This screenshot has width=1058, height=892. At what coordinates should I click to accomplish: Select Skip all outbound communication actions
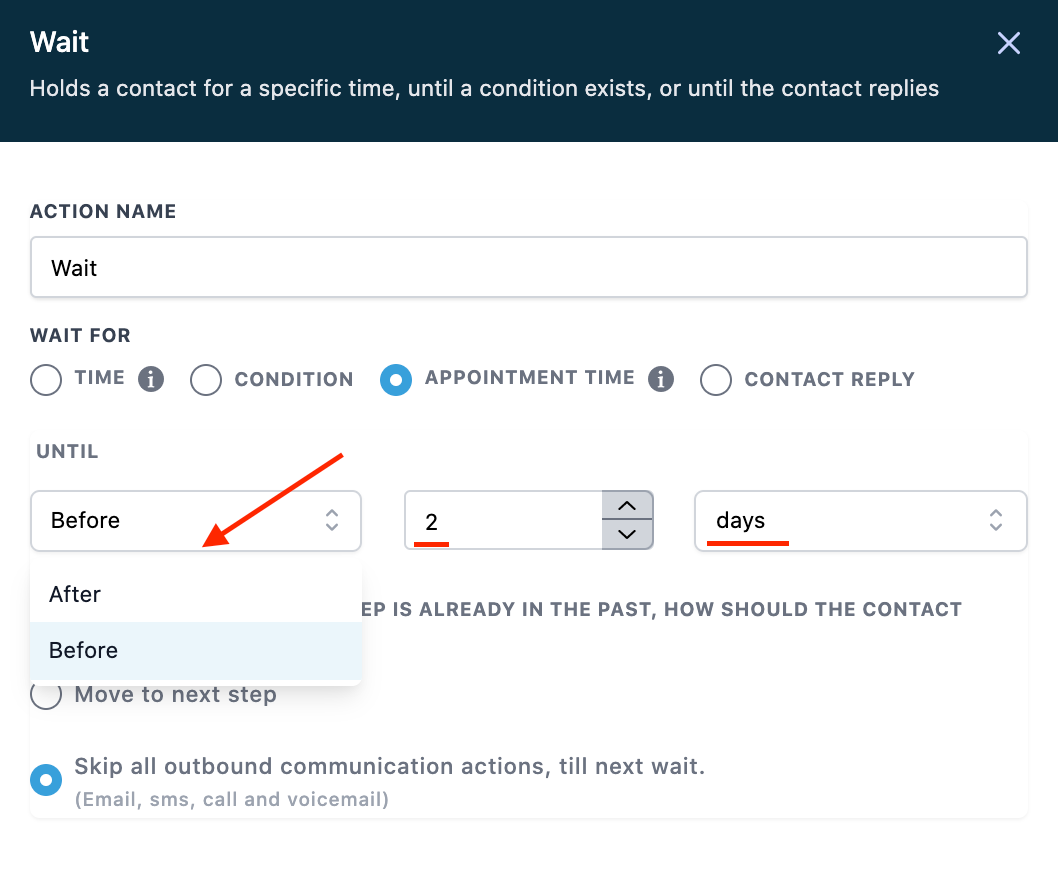pyautogui.click(x=46, y=779)
